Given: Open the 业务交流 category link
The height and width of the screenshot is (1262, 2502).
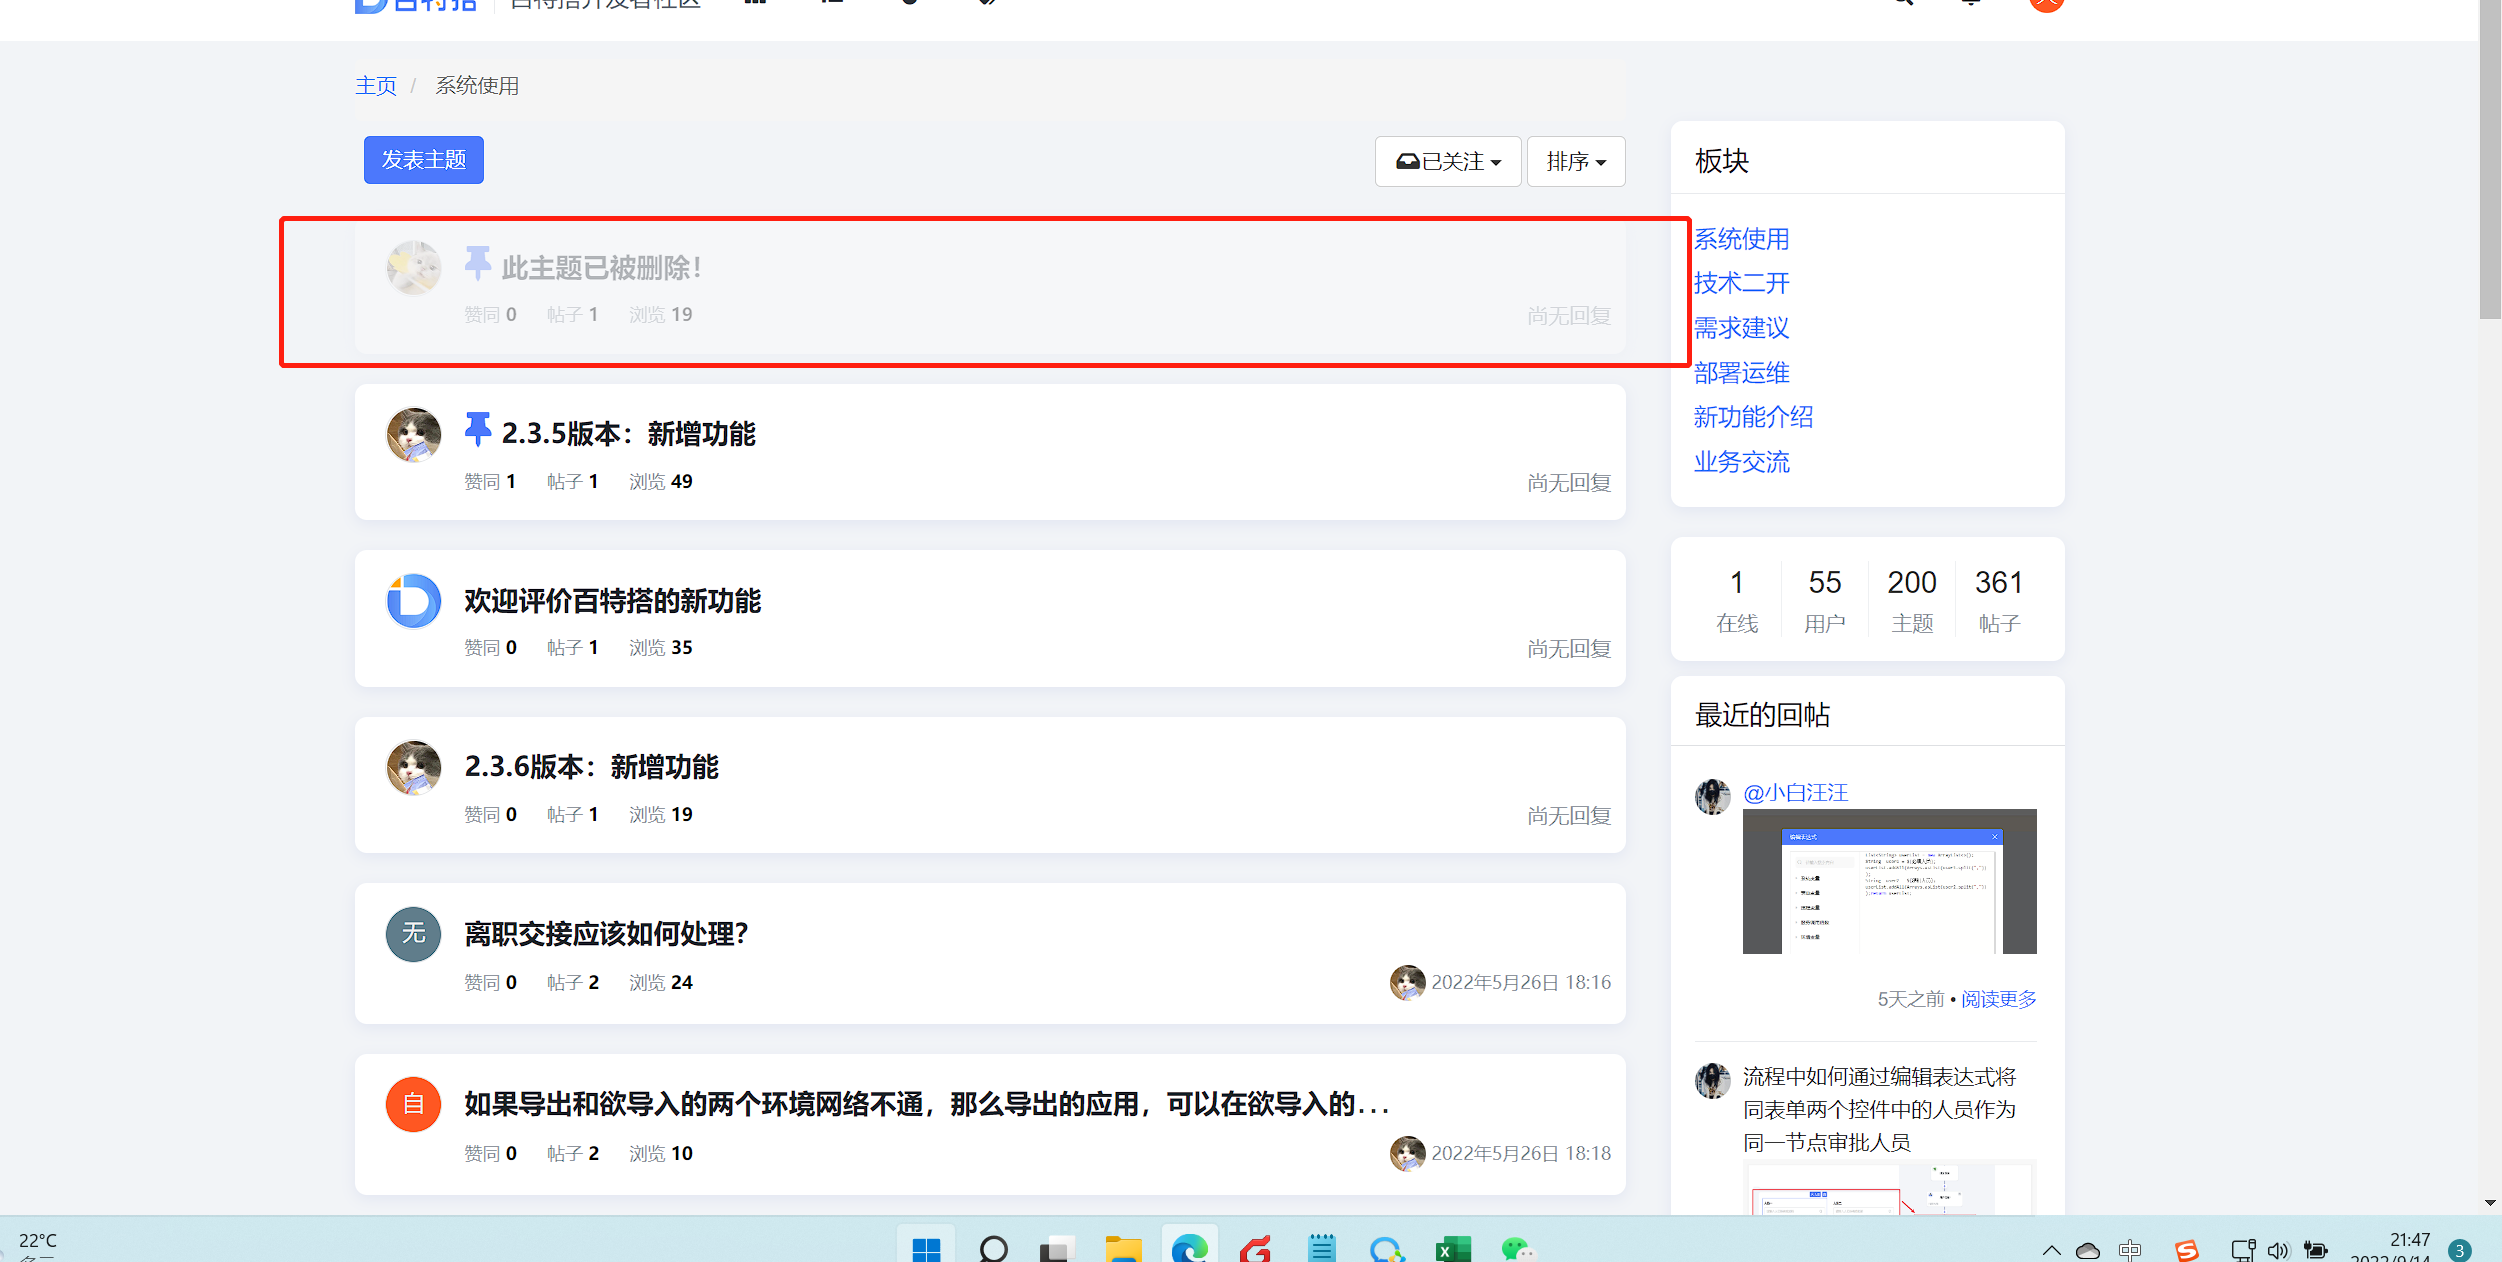Looking at the screenshot, I should (x=1741, y=462).
